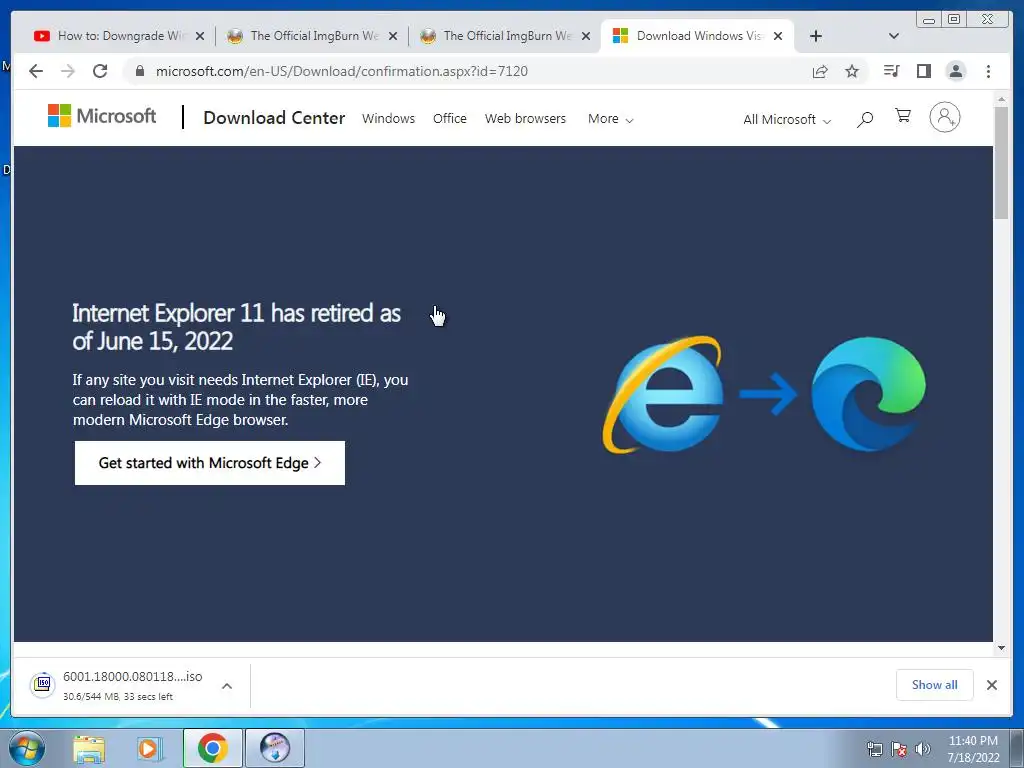Open the shopping cart

pos(903,116)
